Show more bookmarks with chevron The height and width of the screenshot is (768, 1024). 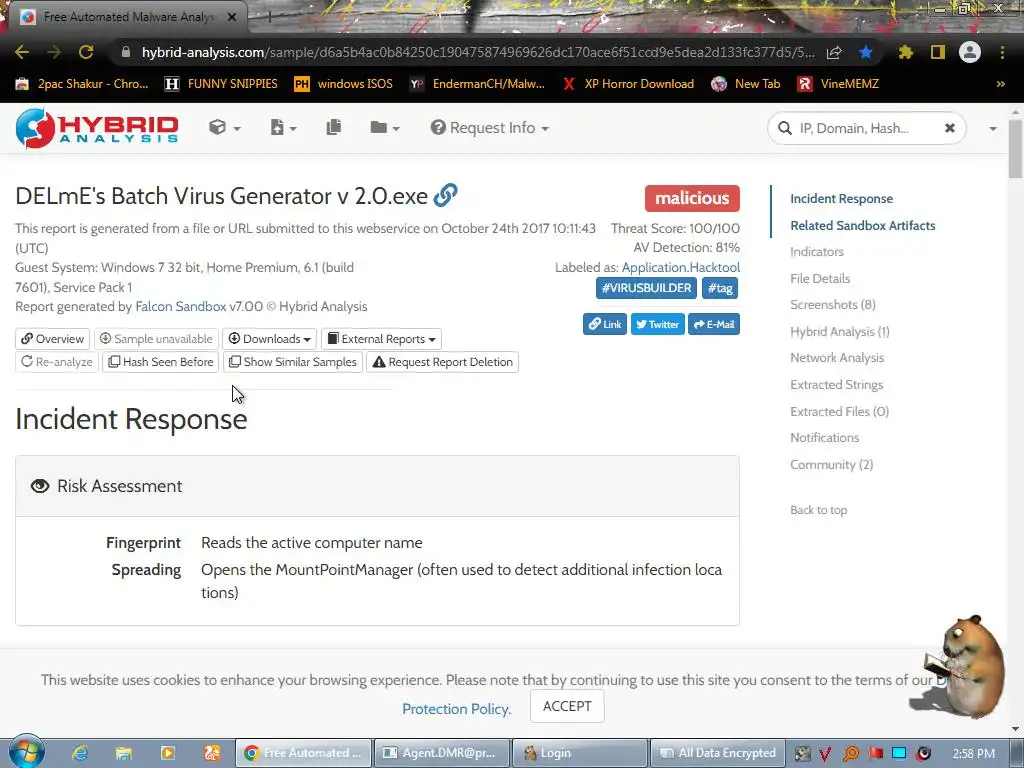click(x=1000, y=84)
